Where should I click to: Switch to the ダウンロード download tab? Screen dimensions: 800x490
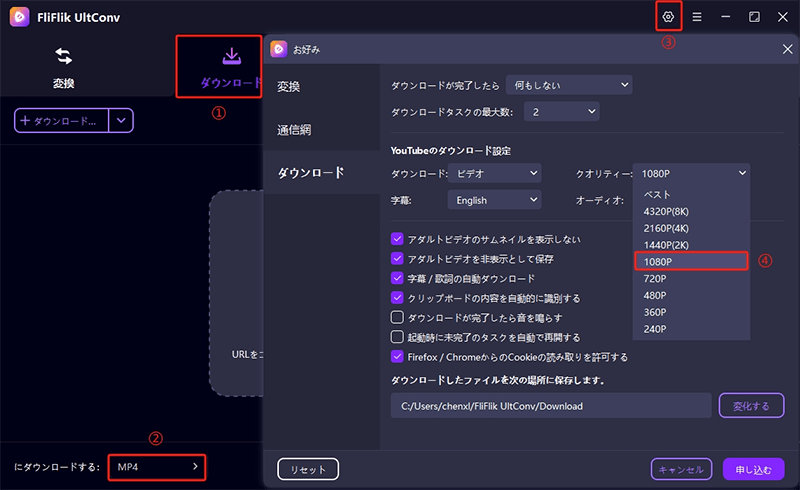(231, 67)
